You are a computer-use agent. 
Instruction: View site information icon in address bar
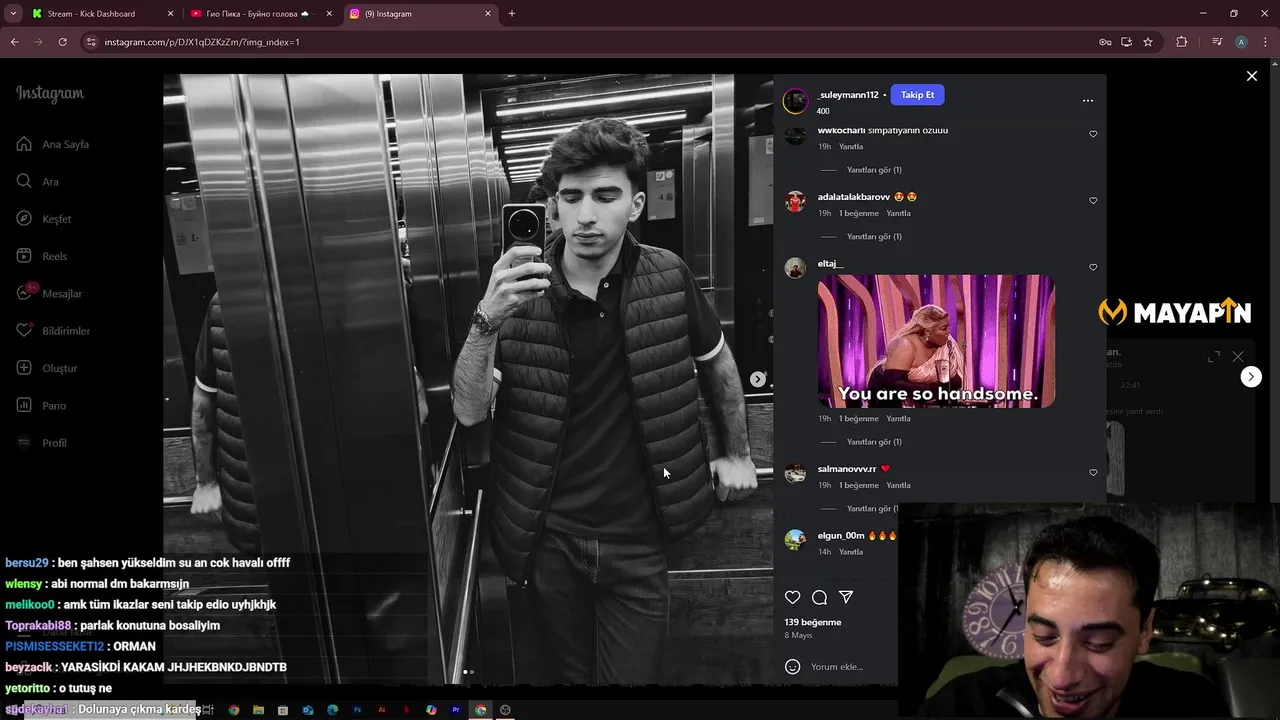tap(91, 42)
